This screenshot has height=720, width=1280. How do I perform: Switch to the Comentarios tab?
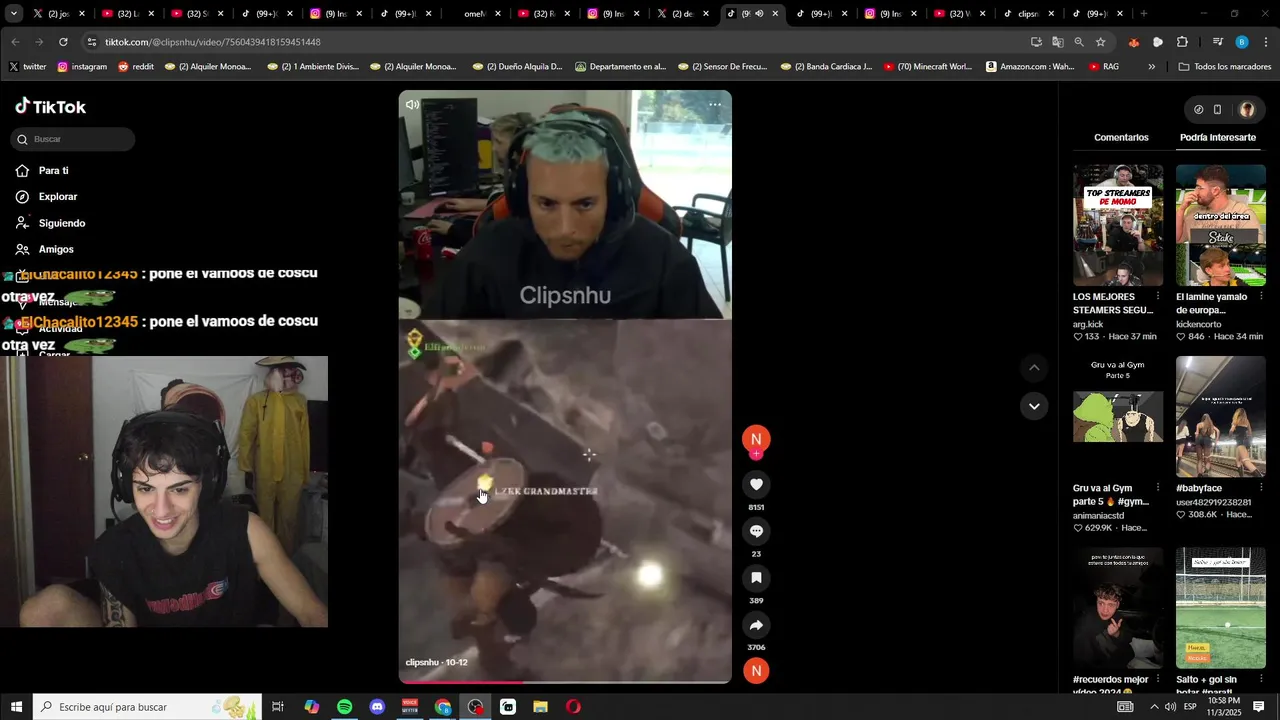[1121, 138]
